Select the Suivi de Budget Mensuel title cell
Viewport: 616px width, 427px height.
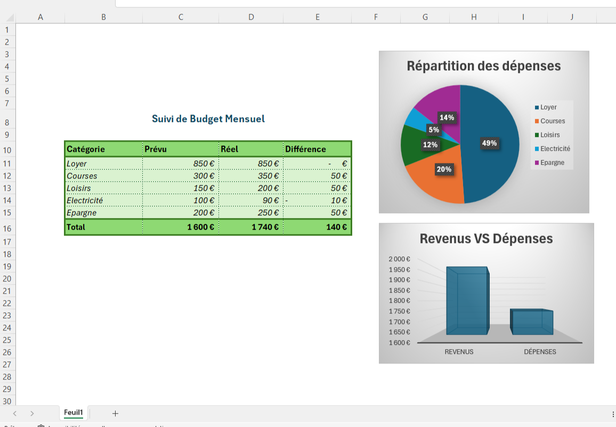coord(208,119)
